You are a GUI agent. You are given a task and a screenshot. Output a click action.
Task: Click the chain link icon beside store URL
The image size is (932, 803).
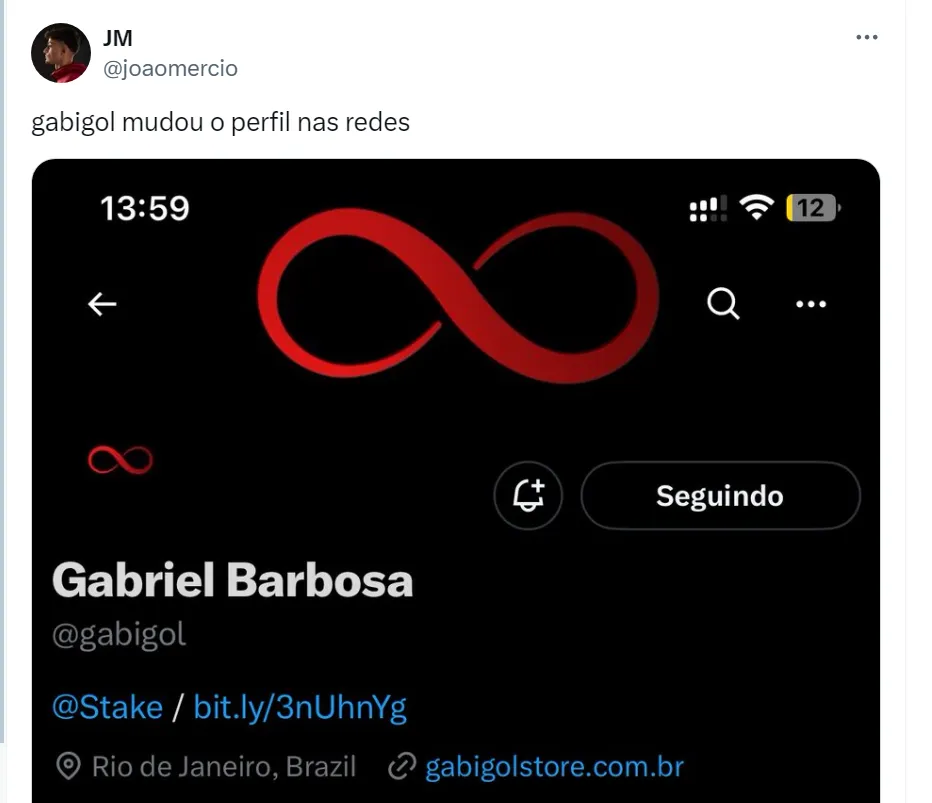click(x=402, y=766)
